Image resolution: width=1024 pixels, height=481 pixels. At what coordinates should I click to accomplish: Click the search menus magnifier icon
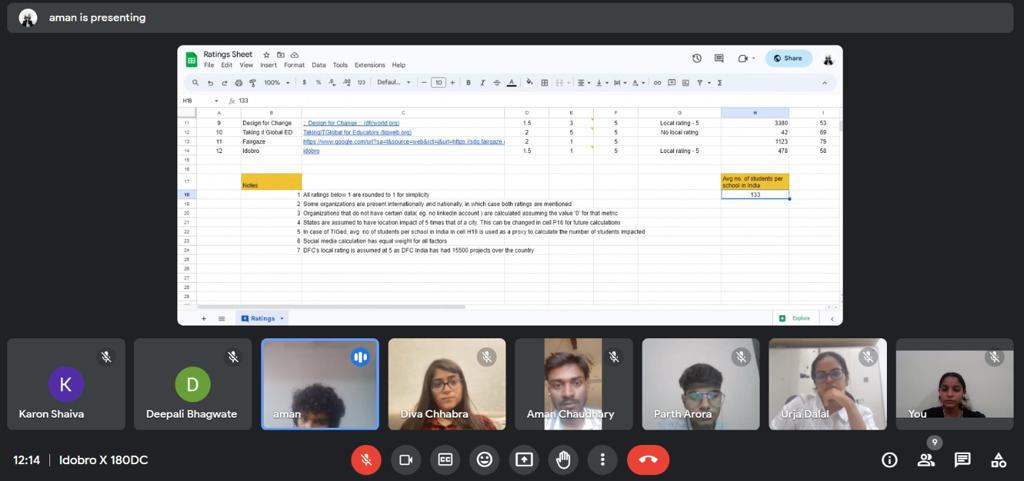pos(195,83)
